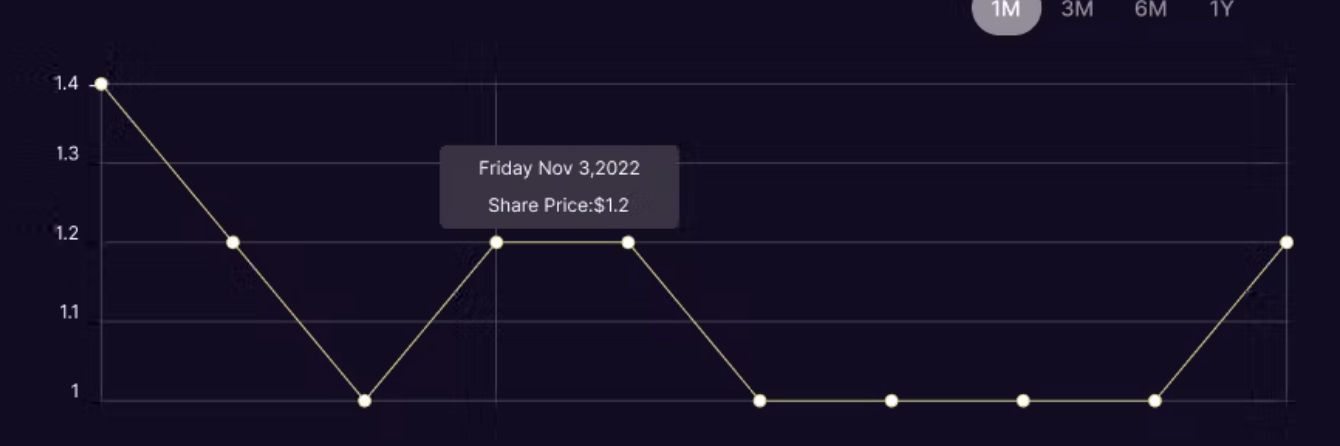Click the first data point at 1.4
Screen dimensions: 1340x446
click(101, 84)
